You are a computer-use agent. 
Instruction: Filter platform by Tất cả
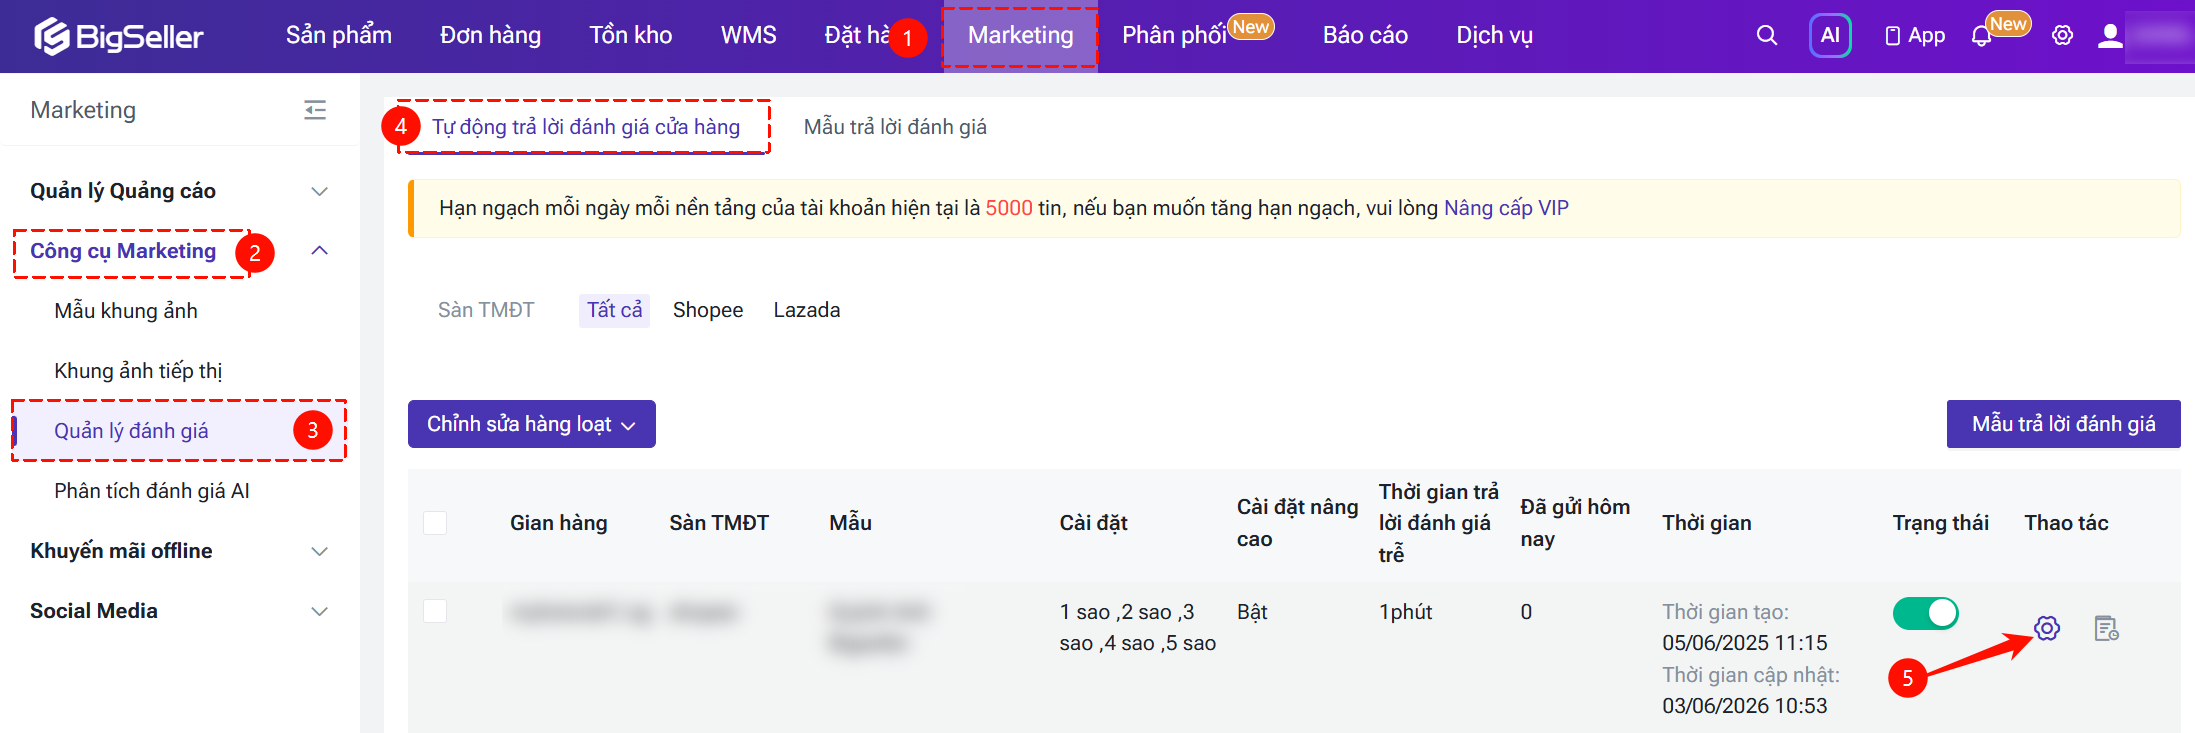(x=614, y=310)
